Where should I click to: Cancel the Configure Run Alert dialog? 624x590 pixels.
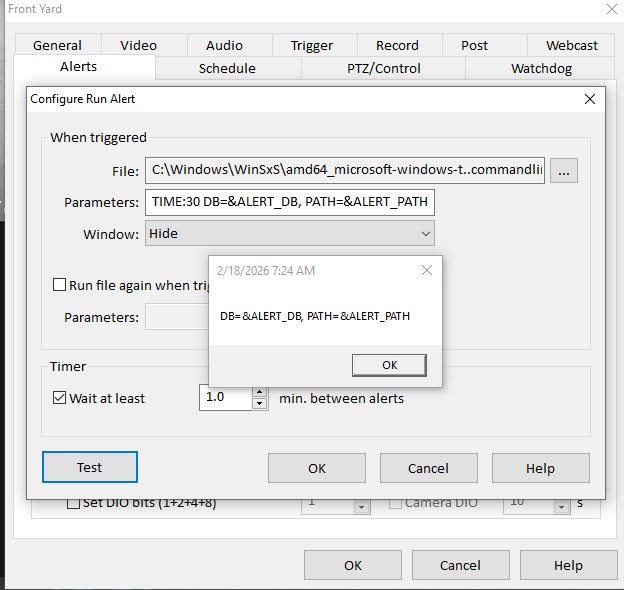click(429, 468)
